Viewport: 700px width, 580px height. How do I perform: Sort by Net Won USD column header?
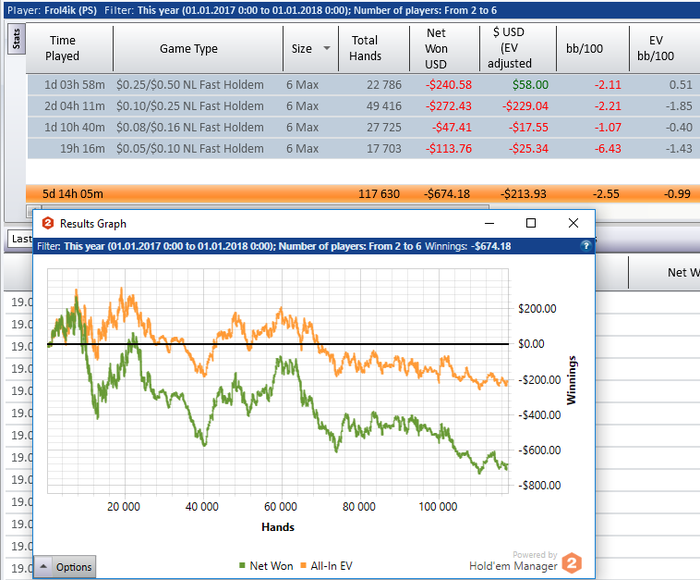pos(436,48)
